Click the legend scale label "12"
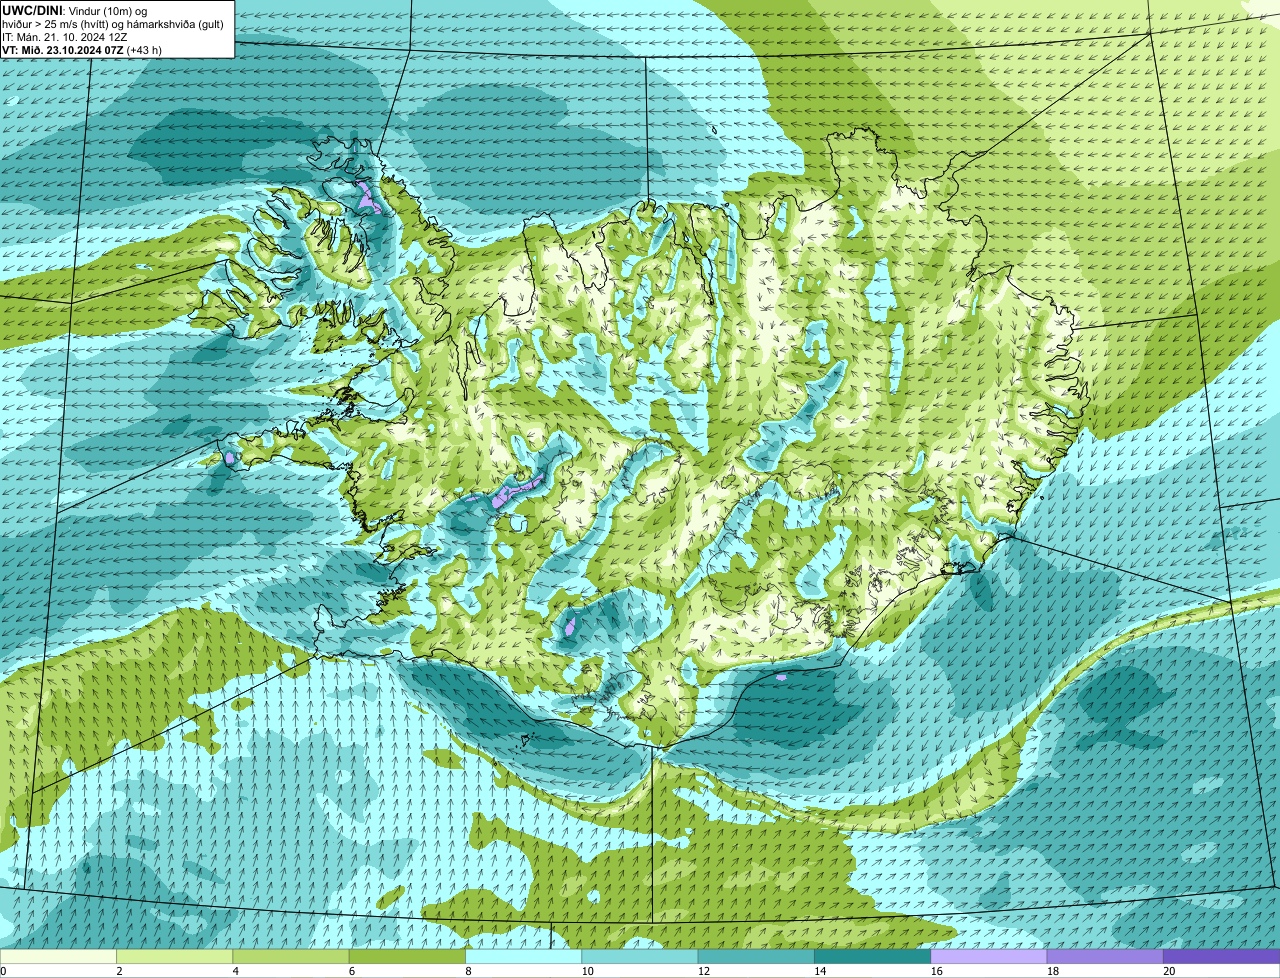This screenshot has height=978, width=1280. (x=703, y=970)
